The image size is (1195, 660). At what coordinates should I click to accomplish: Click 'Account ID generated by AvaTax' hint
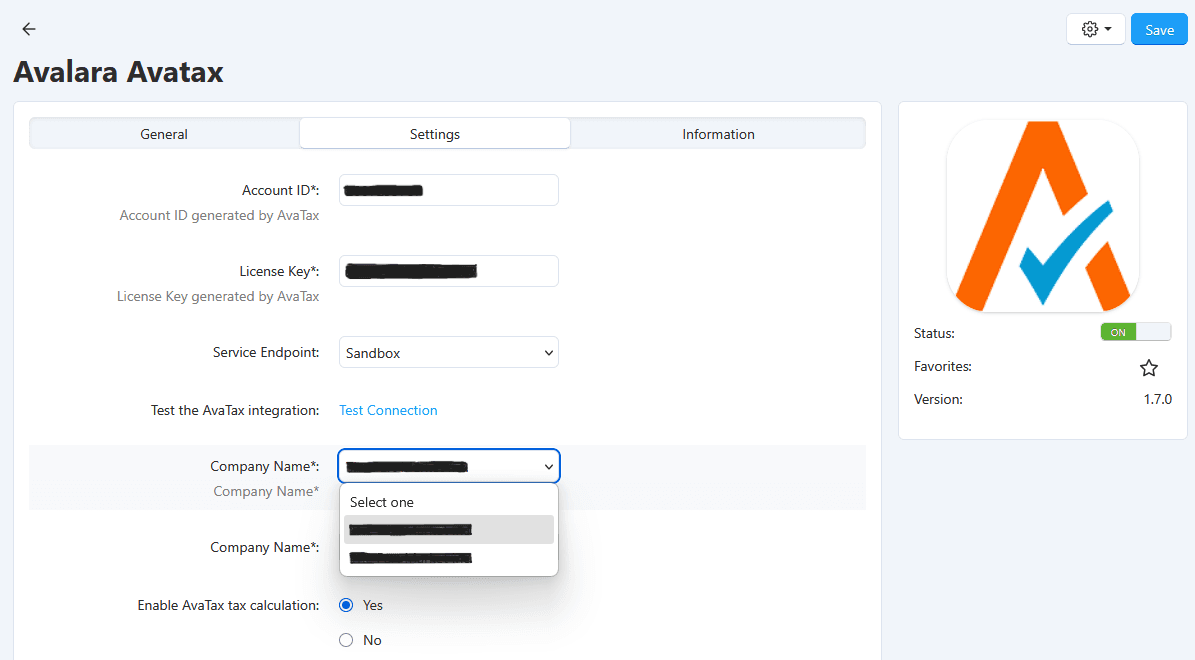pyautogui.click(x=219, y=216)
